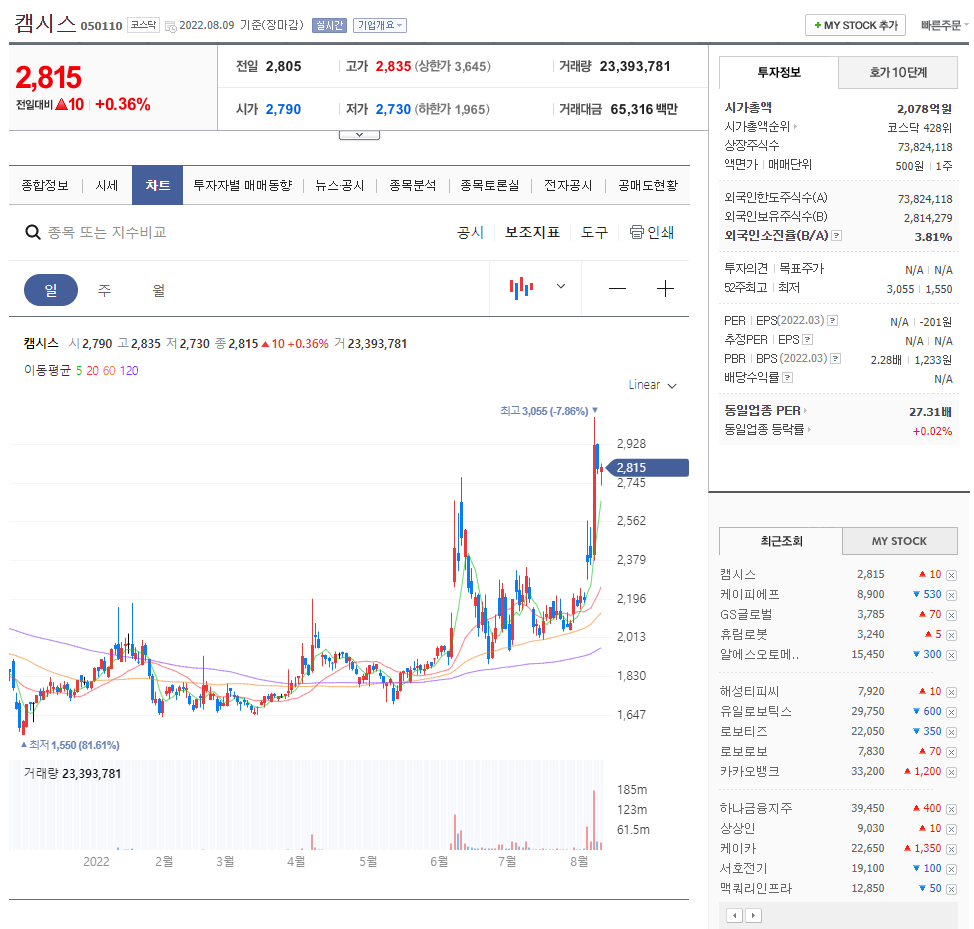Open the 투자자별 매매동향 tab
Viewport: 974px width, 929px height.
point(242,186)
